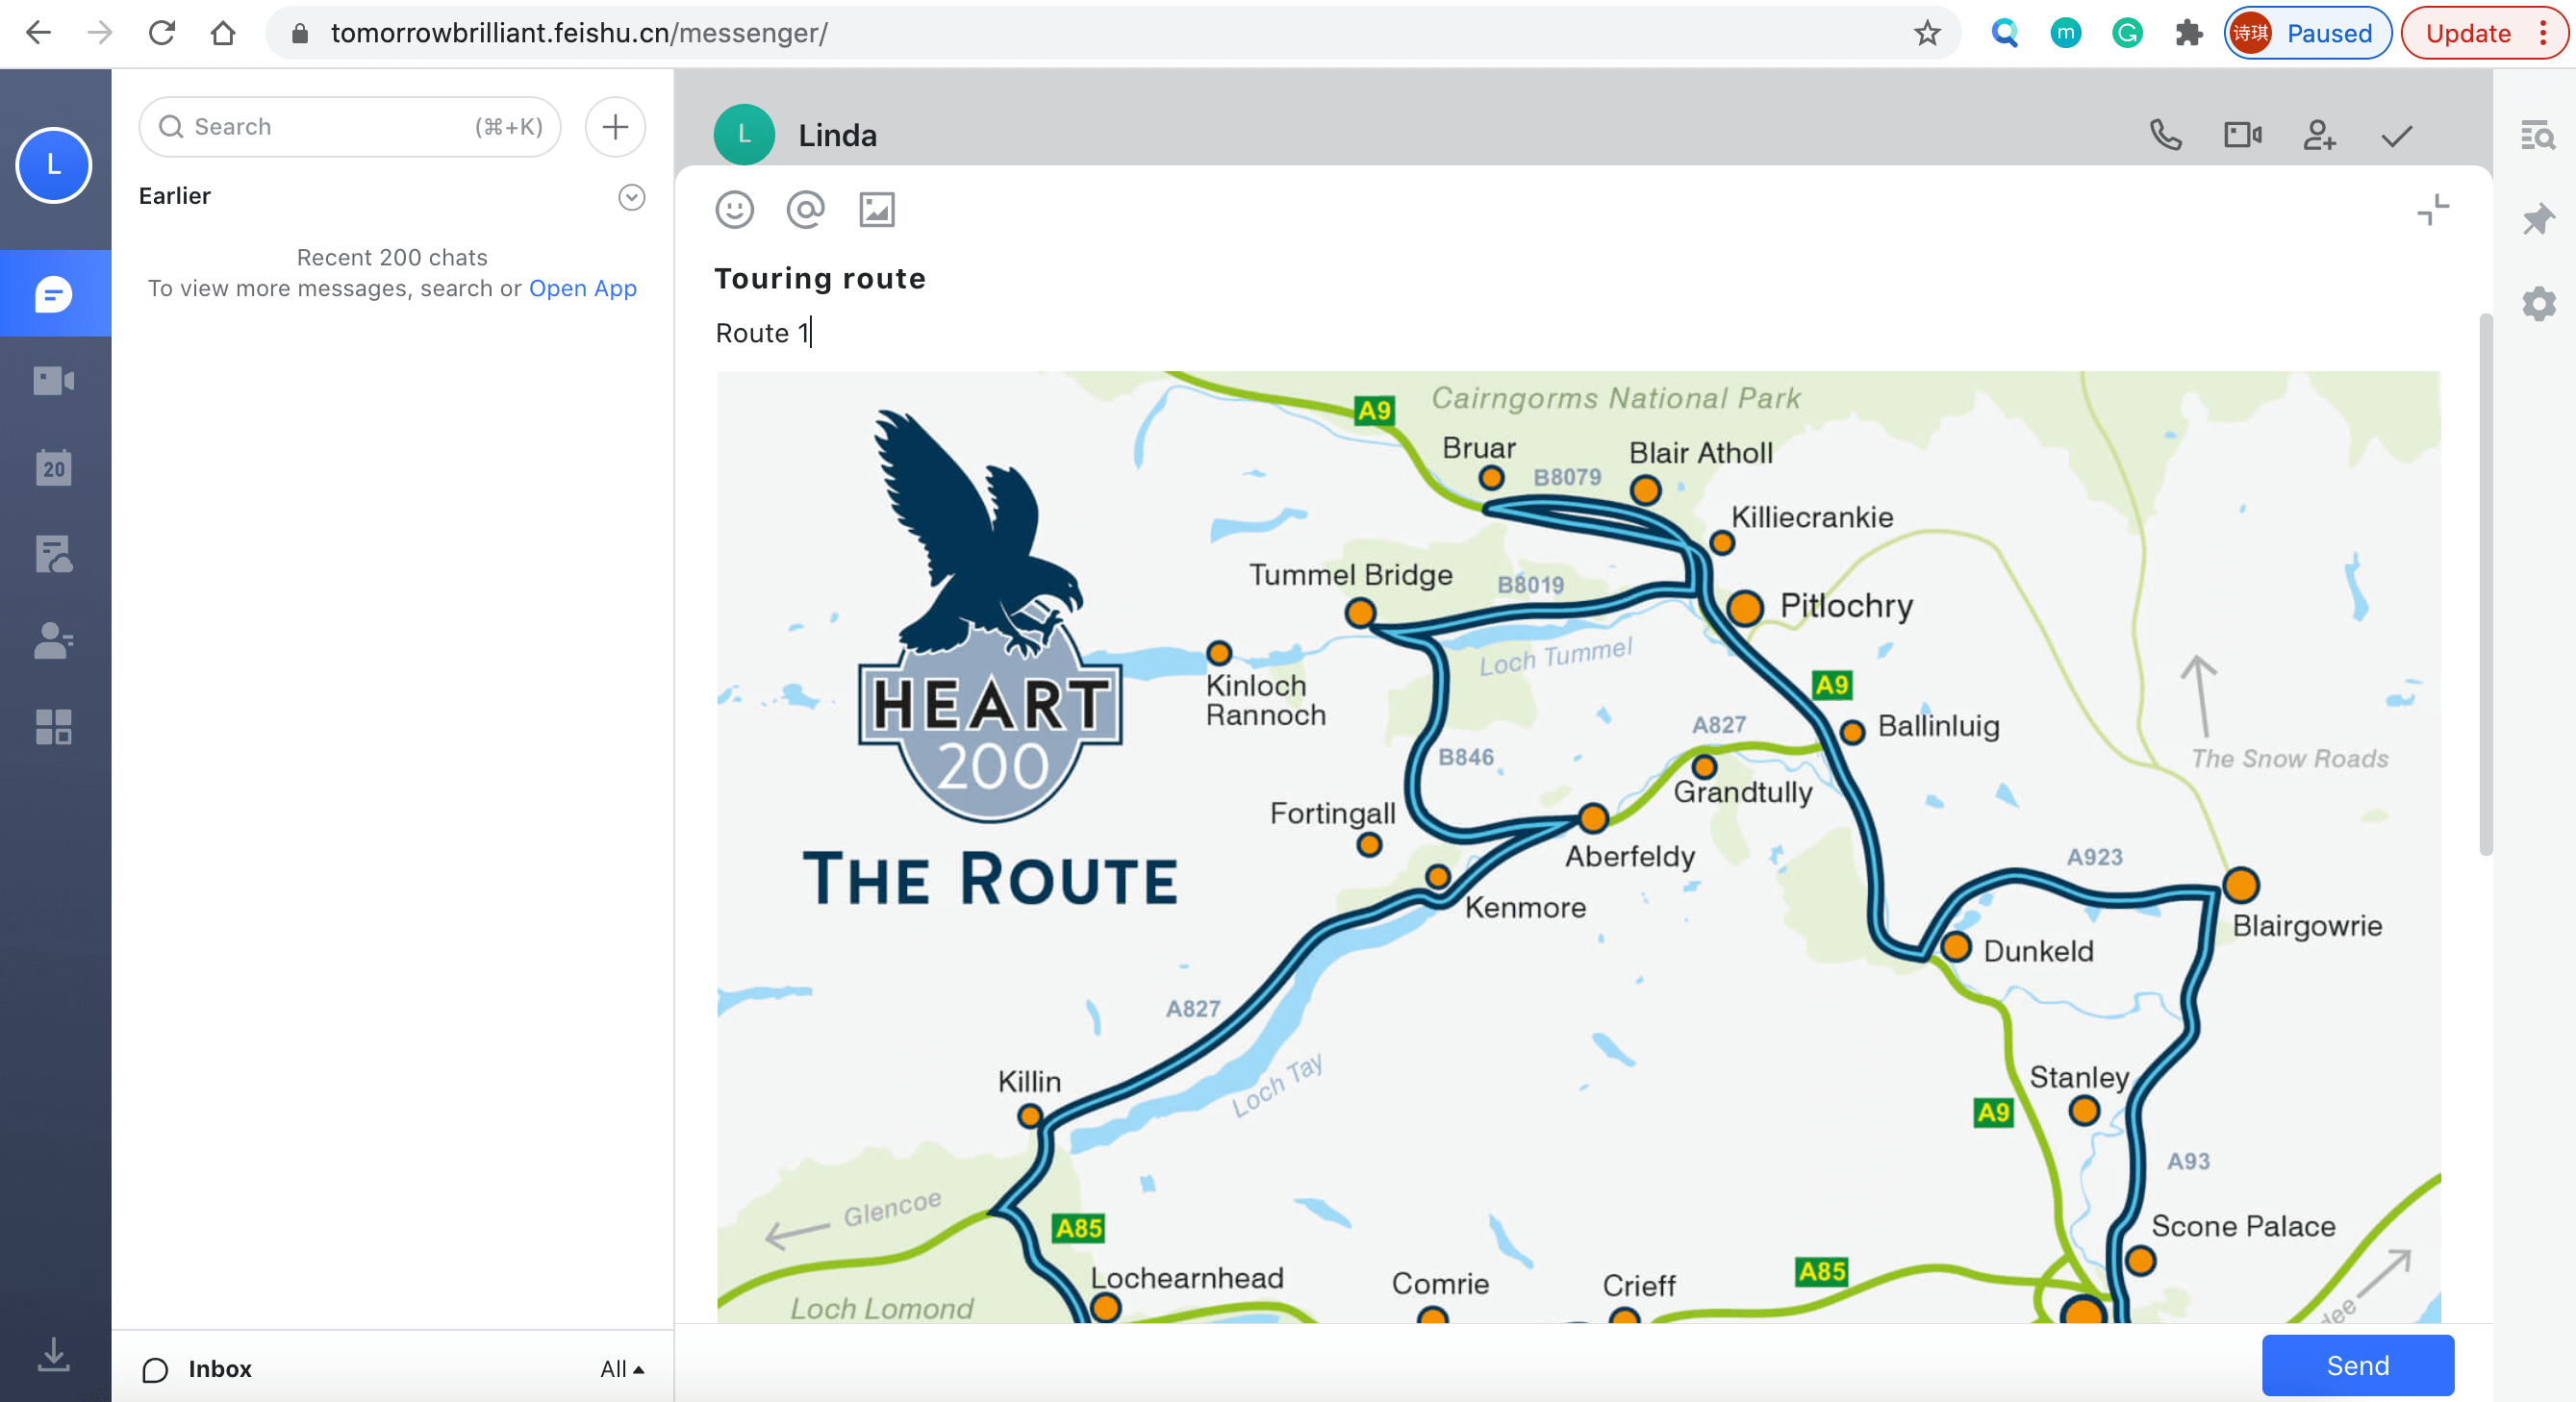2576x1402 pixels.
Task: Click the plus button to create new
Action: [615, 127]
